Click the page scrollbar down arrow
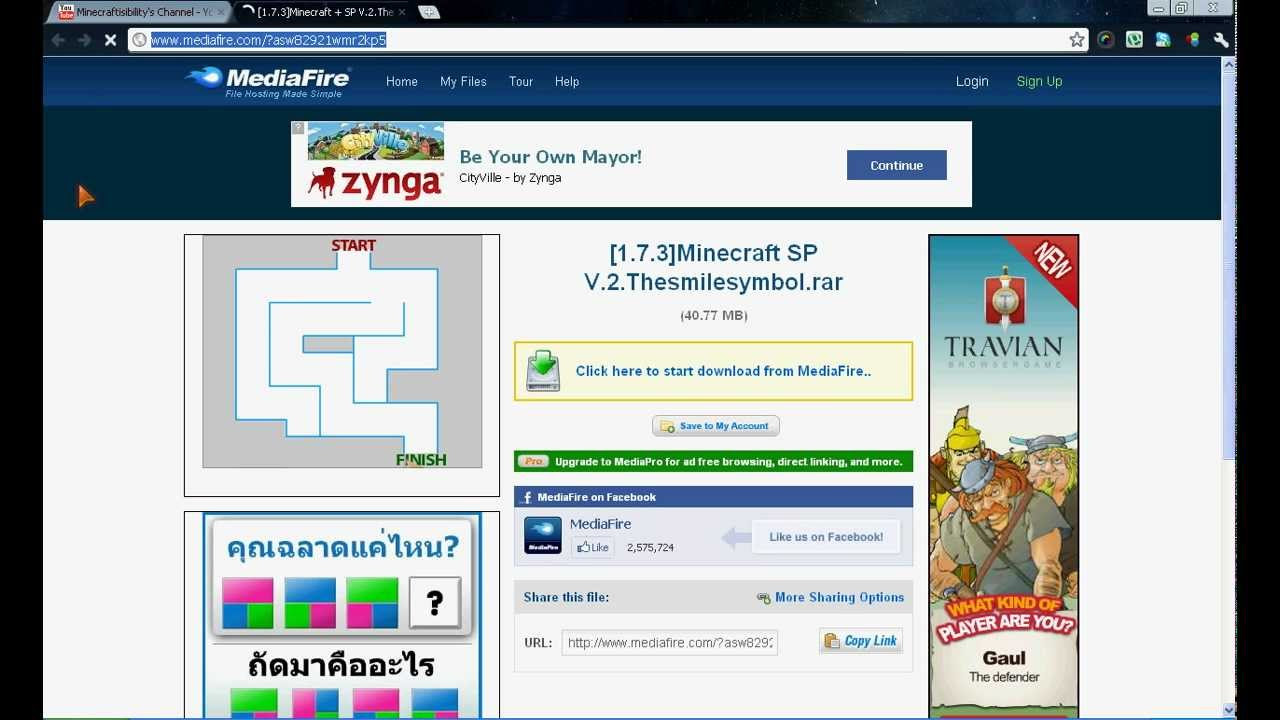 [1229, 710]
